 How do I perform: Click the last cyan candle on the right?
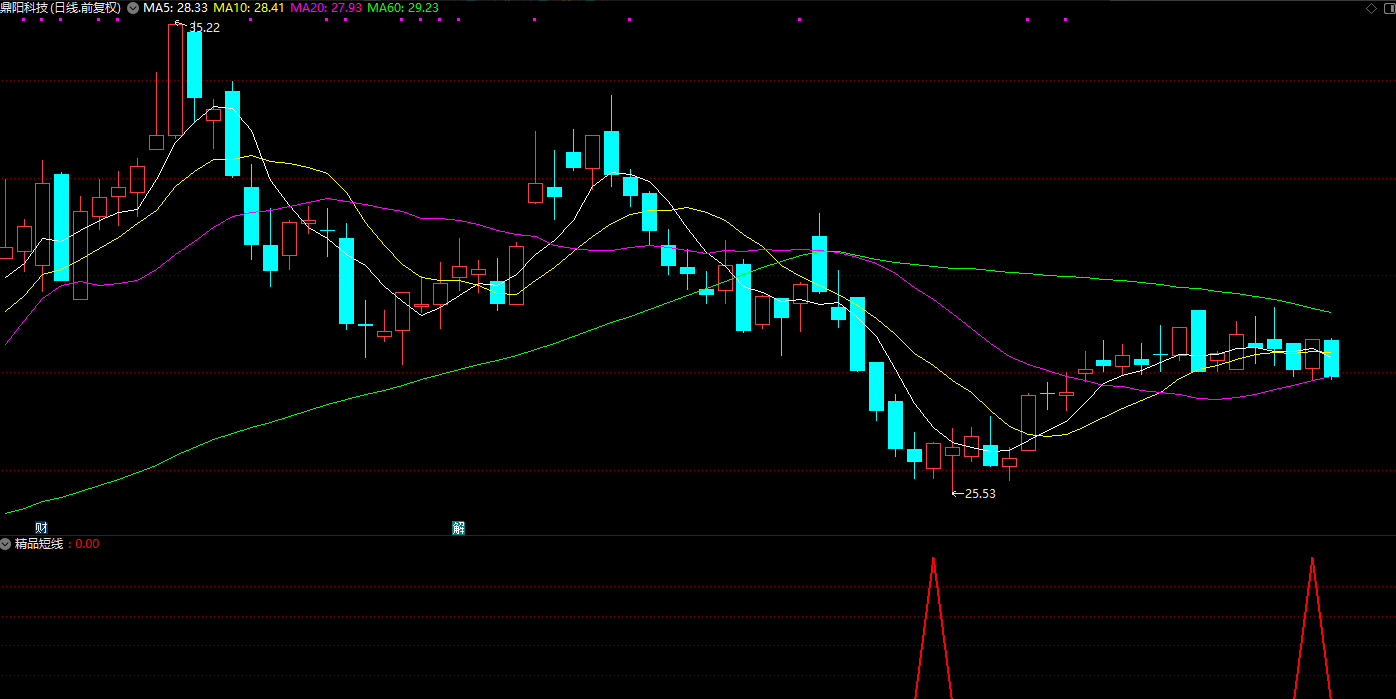coord(1331,358)
